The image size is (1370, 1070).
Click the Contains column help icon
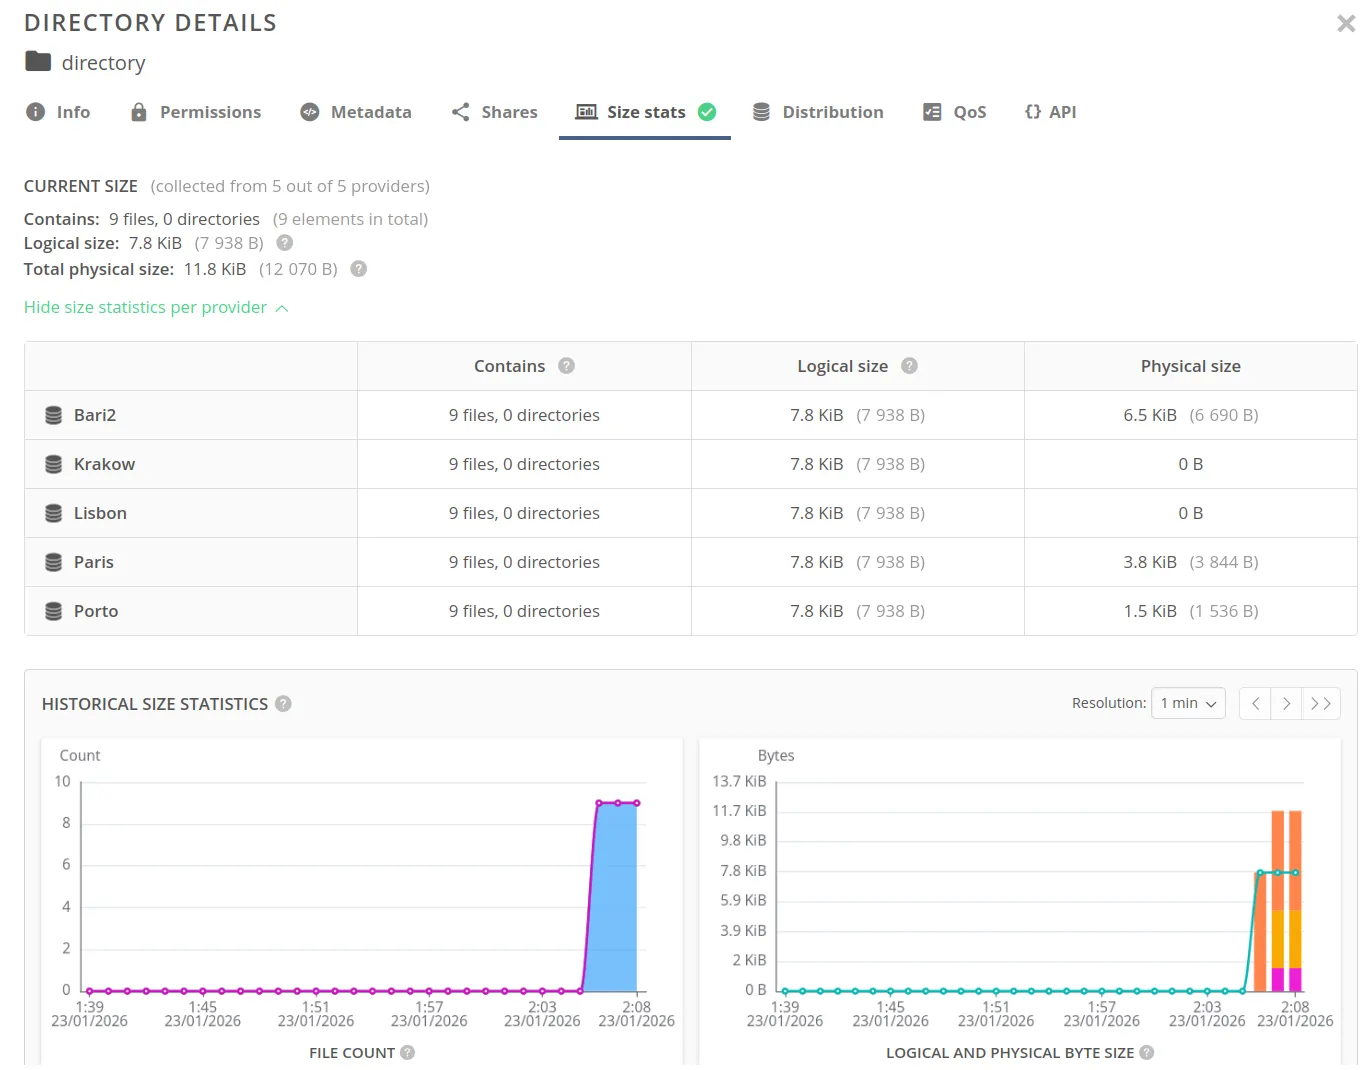pyautogui.click(x=567, y=366)
